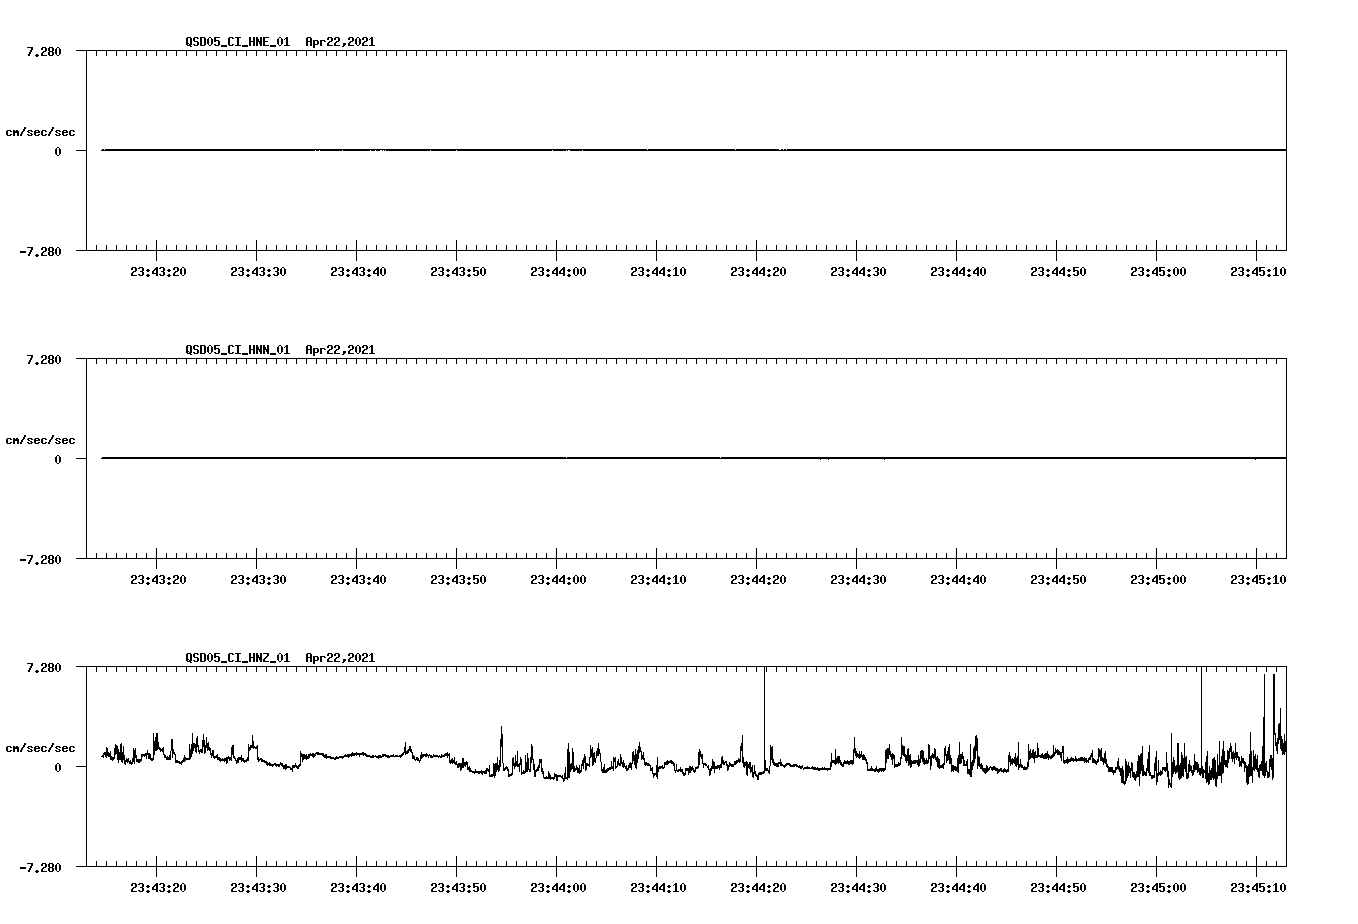Click the cm/sec/sec unit label of middle plot
1358x924 pixels.
tap(41, 439)
